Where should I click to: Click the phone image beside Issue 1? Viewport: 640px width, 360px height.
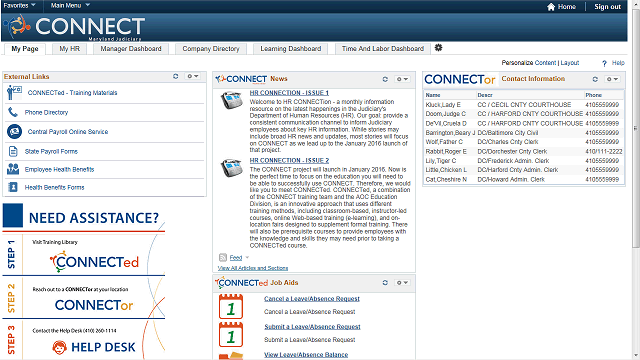tap(231, 100)
